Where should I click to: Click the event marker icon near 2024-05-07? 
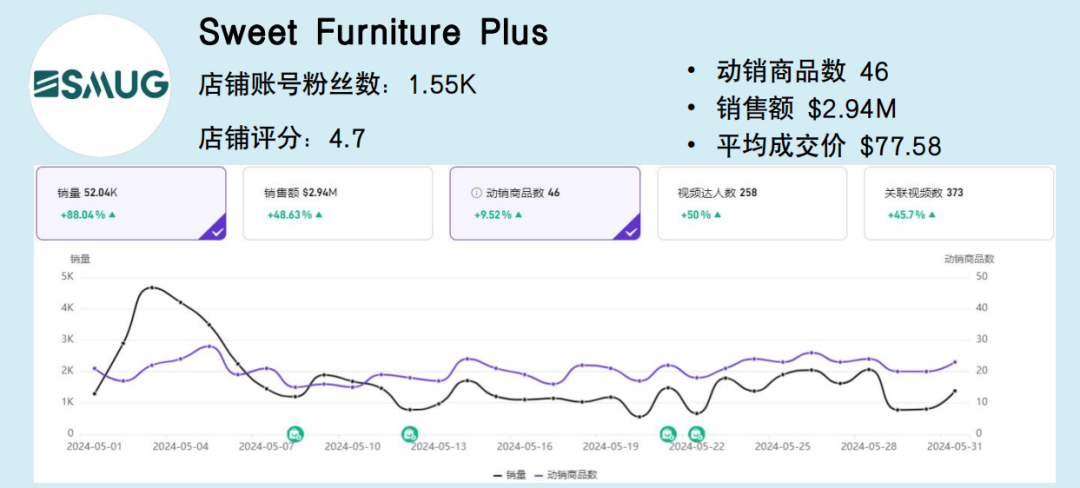point(295,434)
